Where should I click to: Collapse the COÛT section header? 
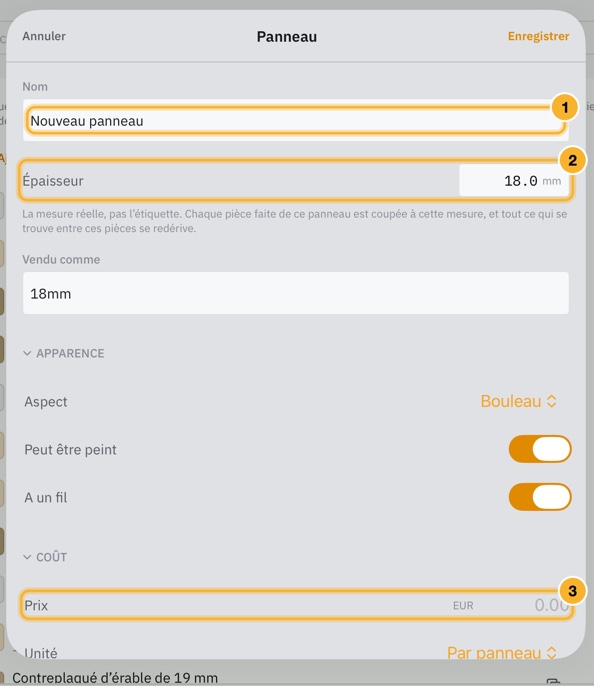point(45,557)
